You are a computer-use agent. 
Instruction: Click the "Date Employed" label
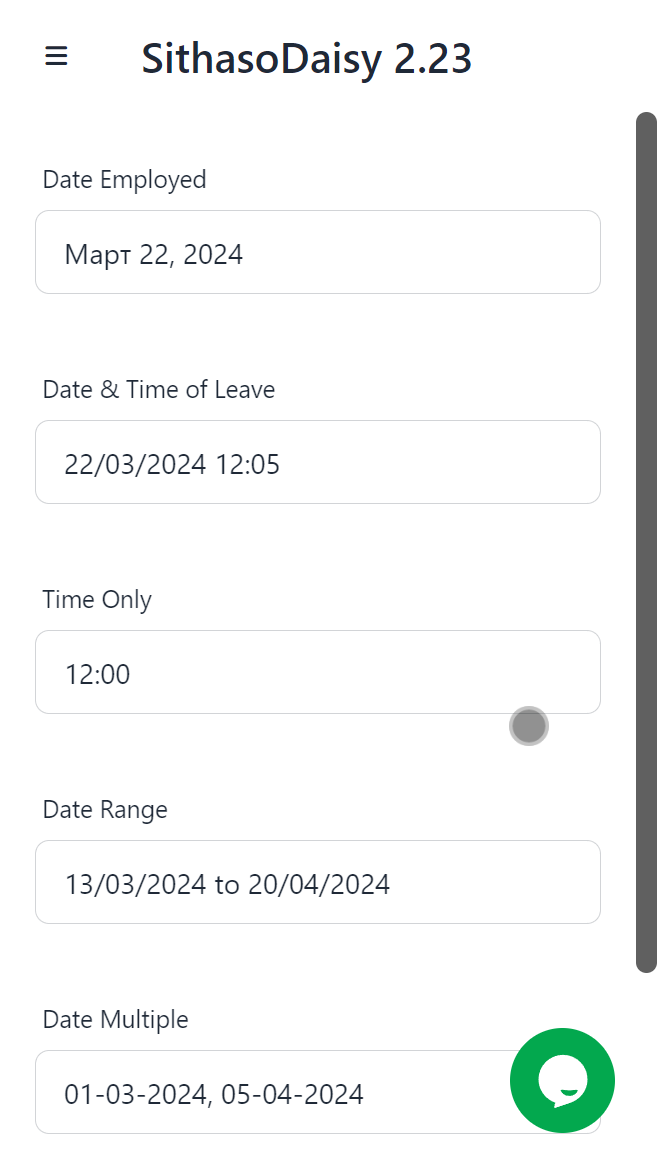pos(124,180)
